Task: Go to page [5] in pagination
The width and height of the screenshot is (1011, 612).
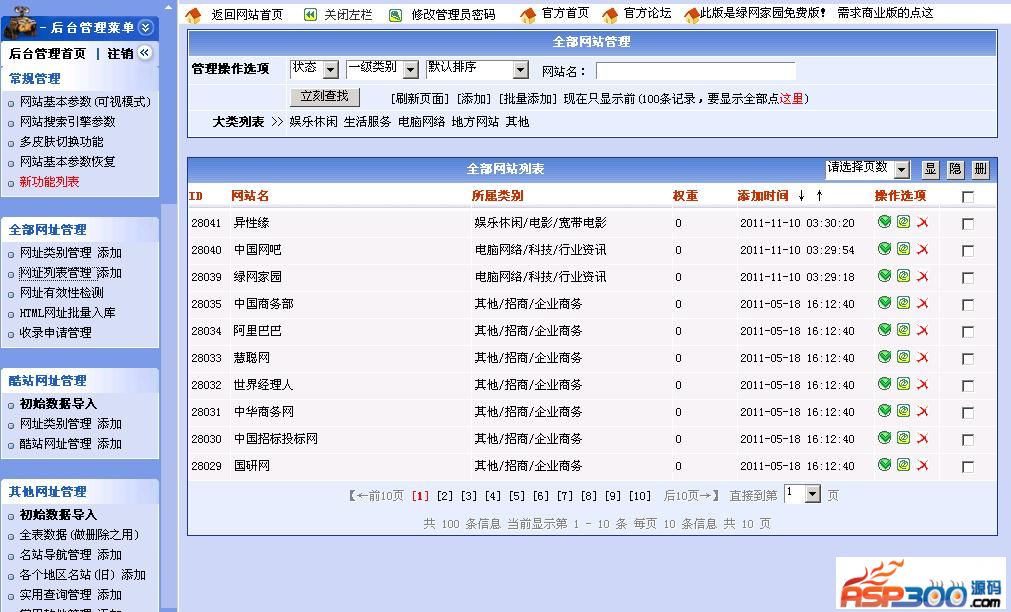Action: pyautogui.click(x=516, y=496)
